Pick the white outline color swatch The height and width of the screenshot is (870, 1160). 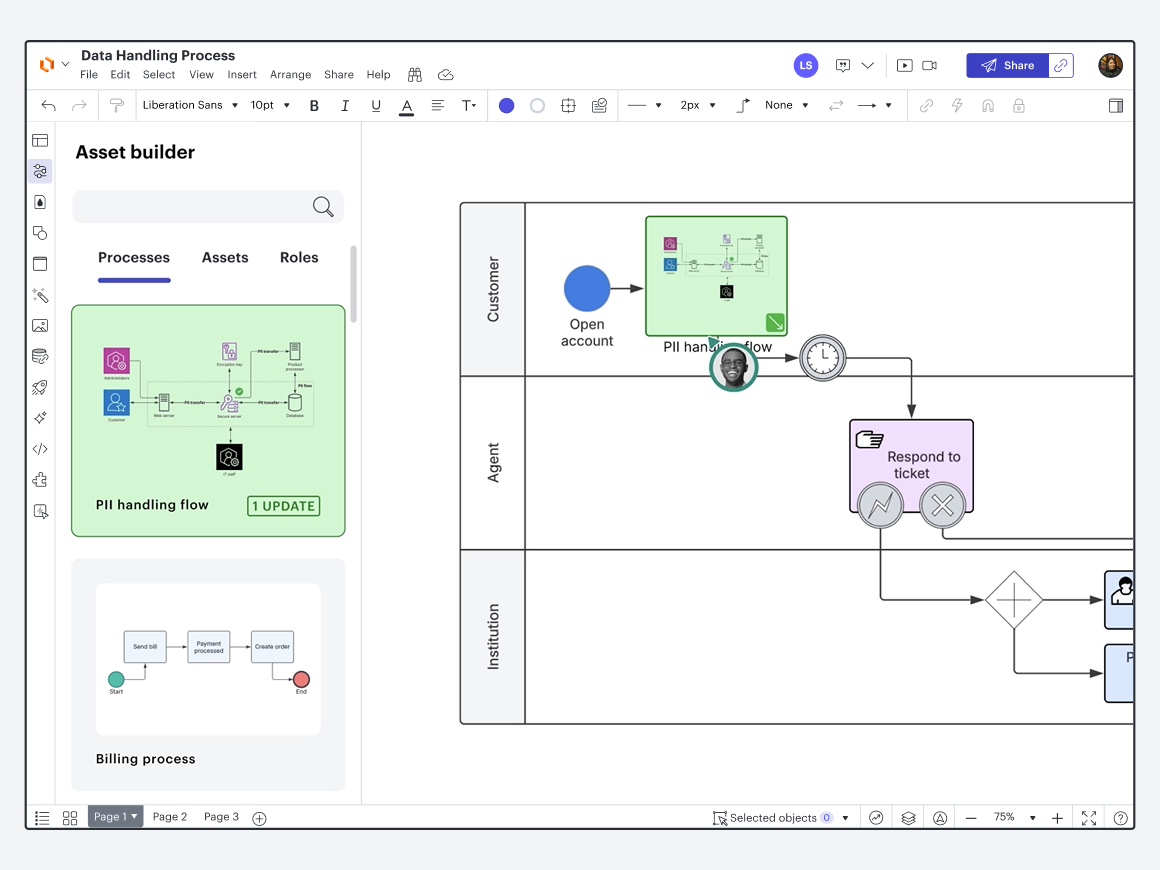click(538, 106)
